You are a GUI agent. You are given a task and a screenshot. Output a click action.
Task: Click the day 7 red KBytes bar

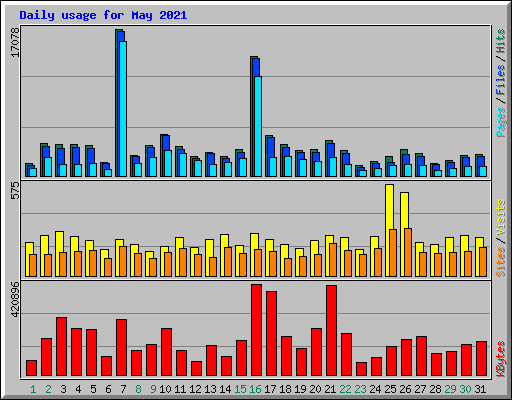tap(121, 348)
